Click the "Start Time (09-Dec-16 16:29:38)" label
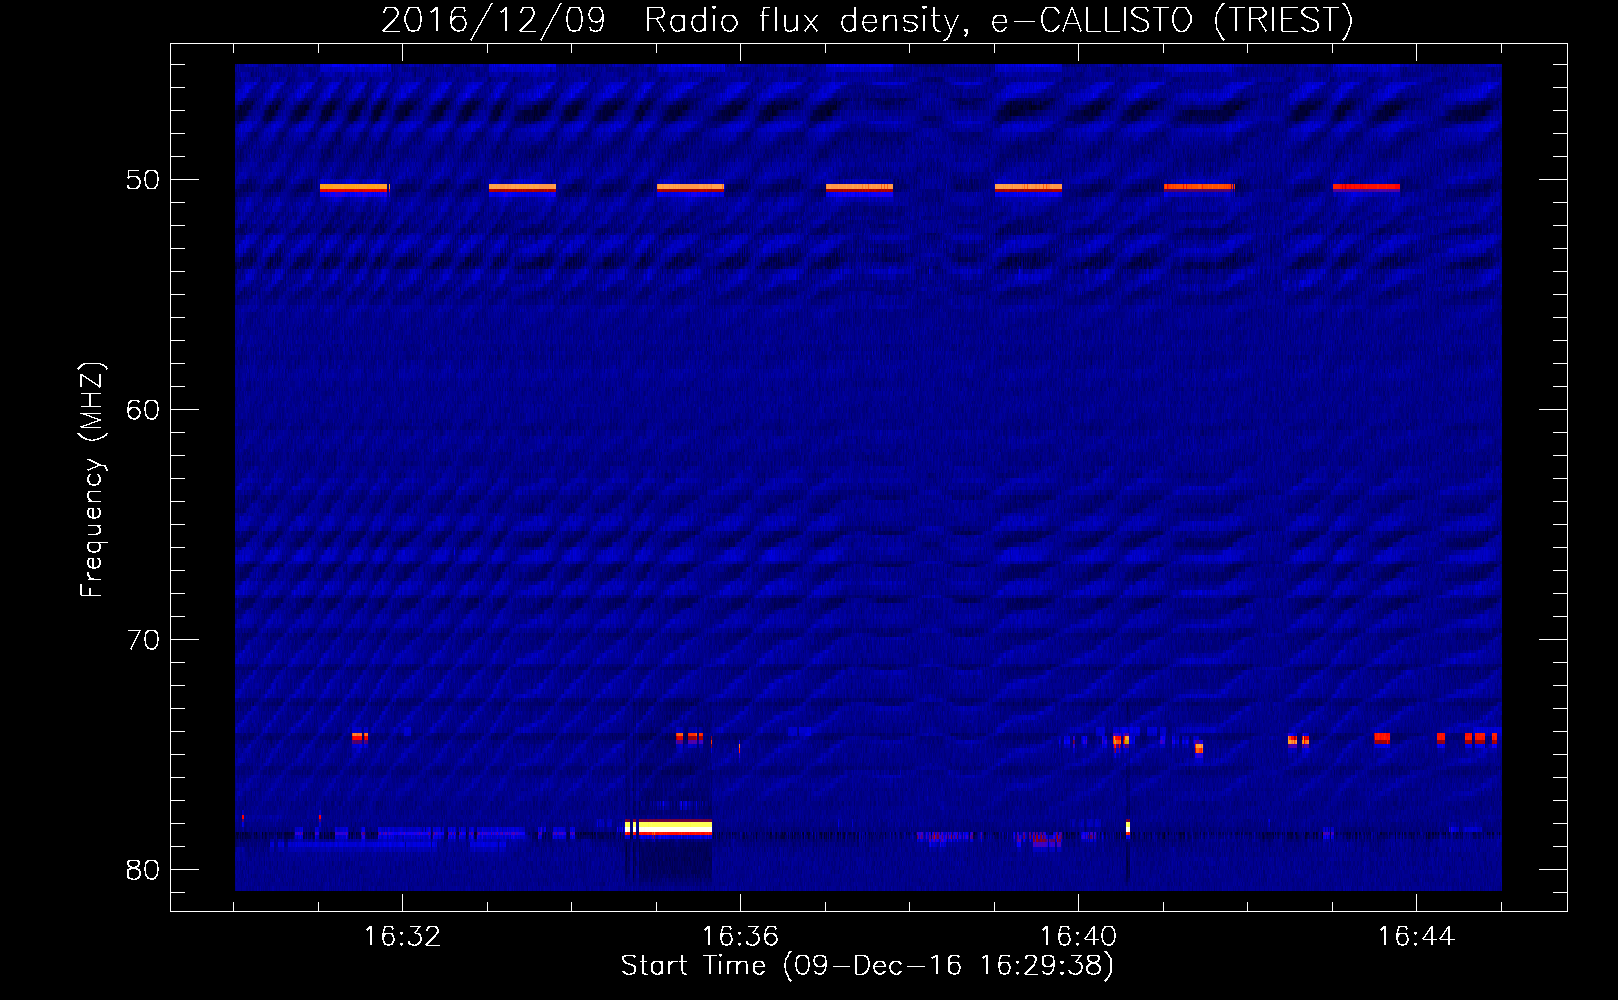 (x=867, y=966)
